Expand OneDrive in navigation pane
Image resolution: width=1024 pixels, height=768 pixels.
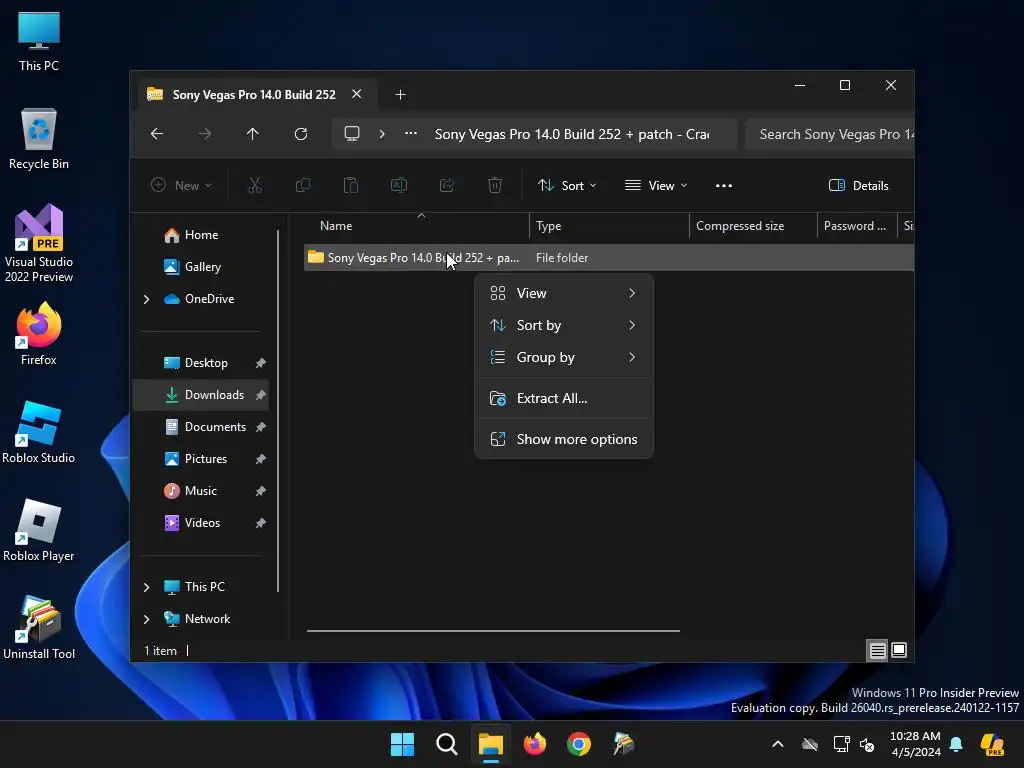146,299
